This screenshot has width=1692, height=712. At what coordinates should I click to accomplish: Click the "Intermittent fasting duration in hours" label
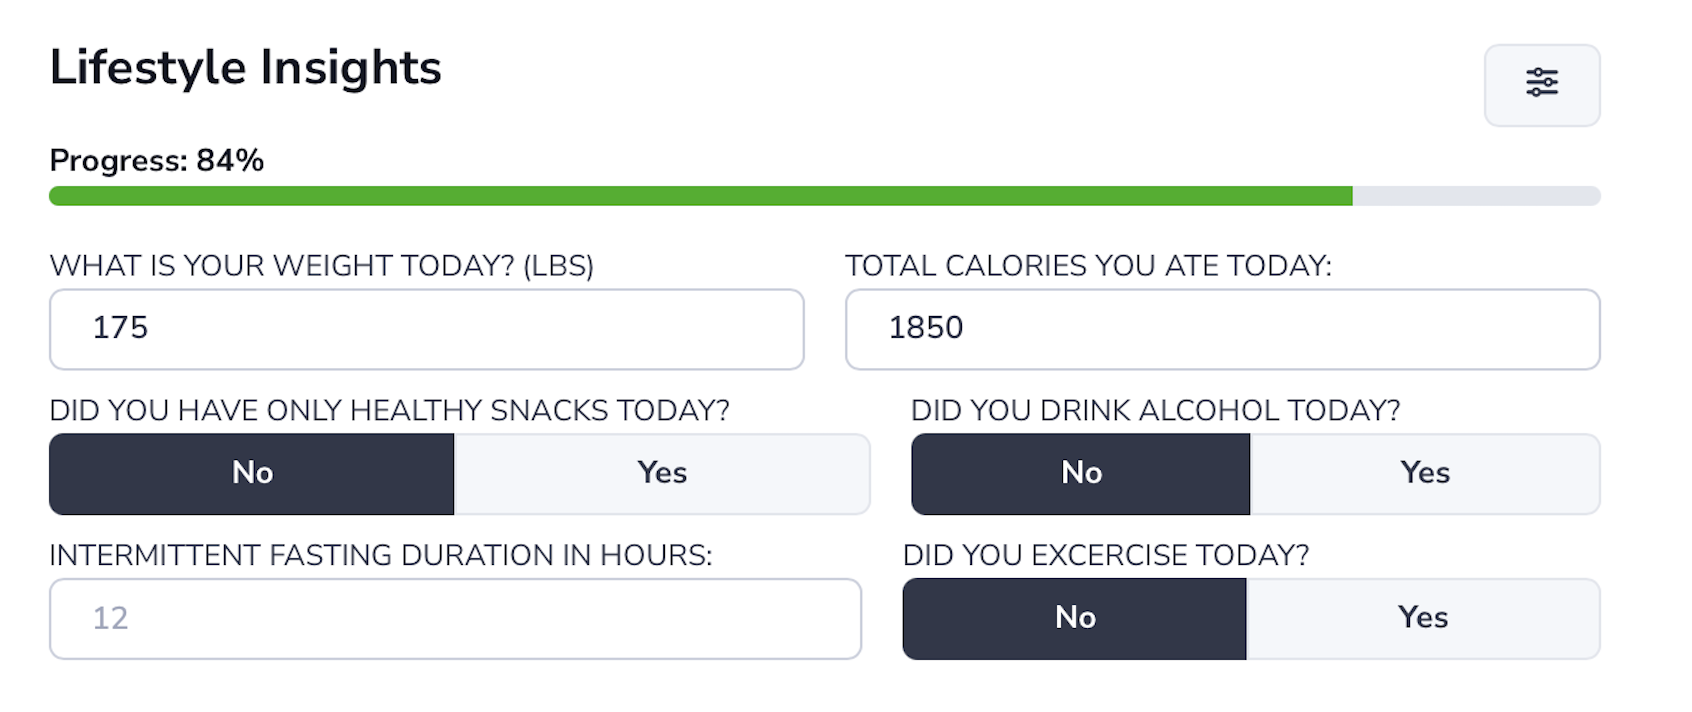(380, 555)
